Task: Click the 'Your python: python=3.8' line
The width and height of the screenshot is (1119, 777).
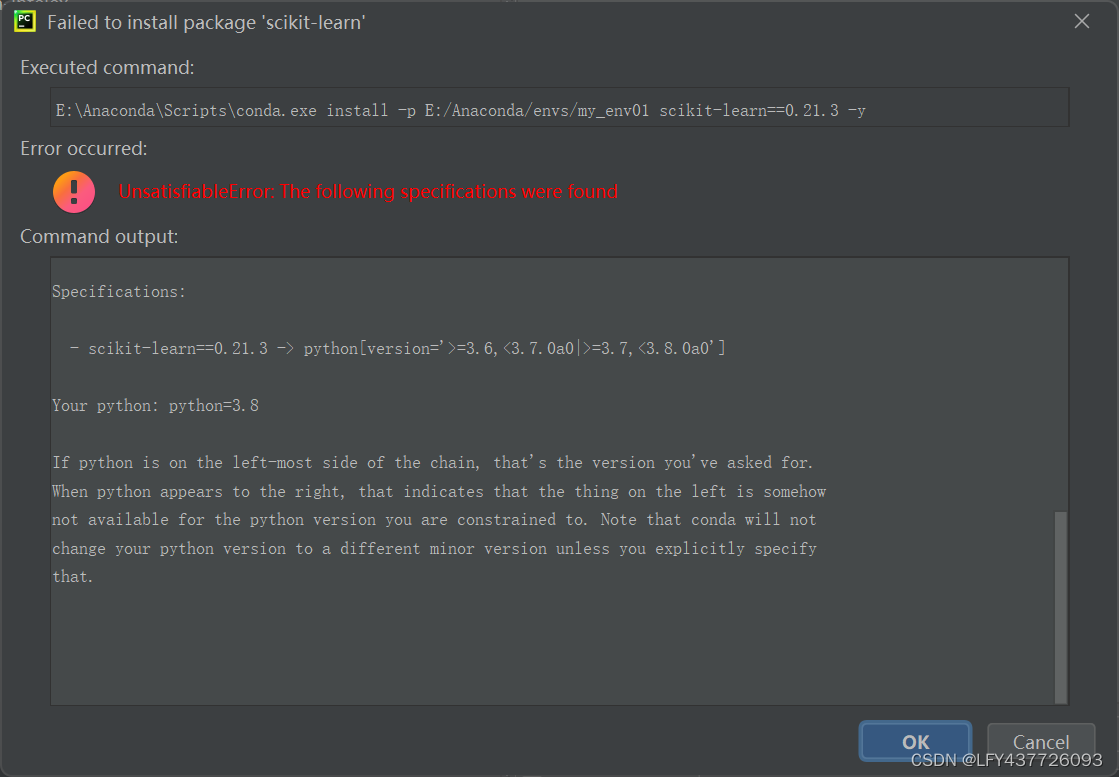Action: 156,406
